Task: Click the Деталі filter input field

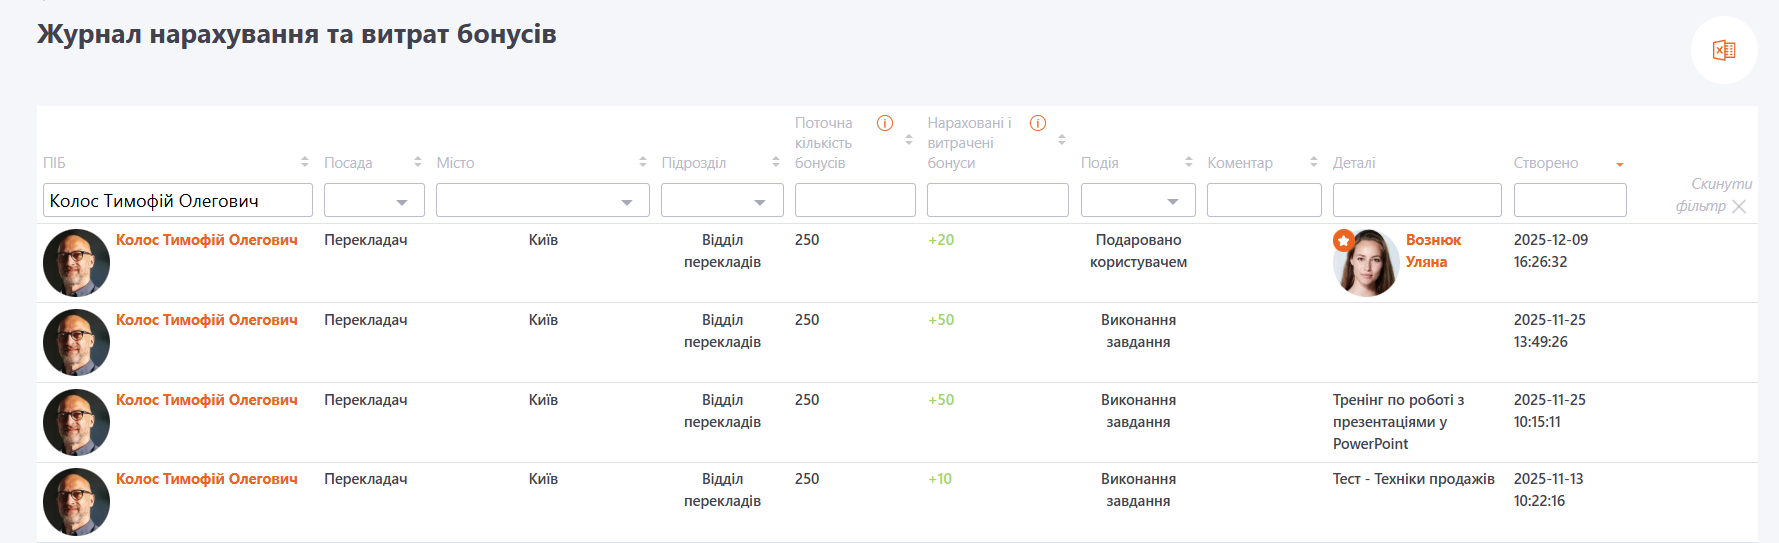Action: [1416, 201]
